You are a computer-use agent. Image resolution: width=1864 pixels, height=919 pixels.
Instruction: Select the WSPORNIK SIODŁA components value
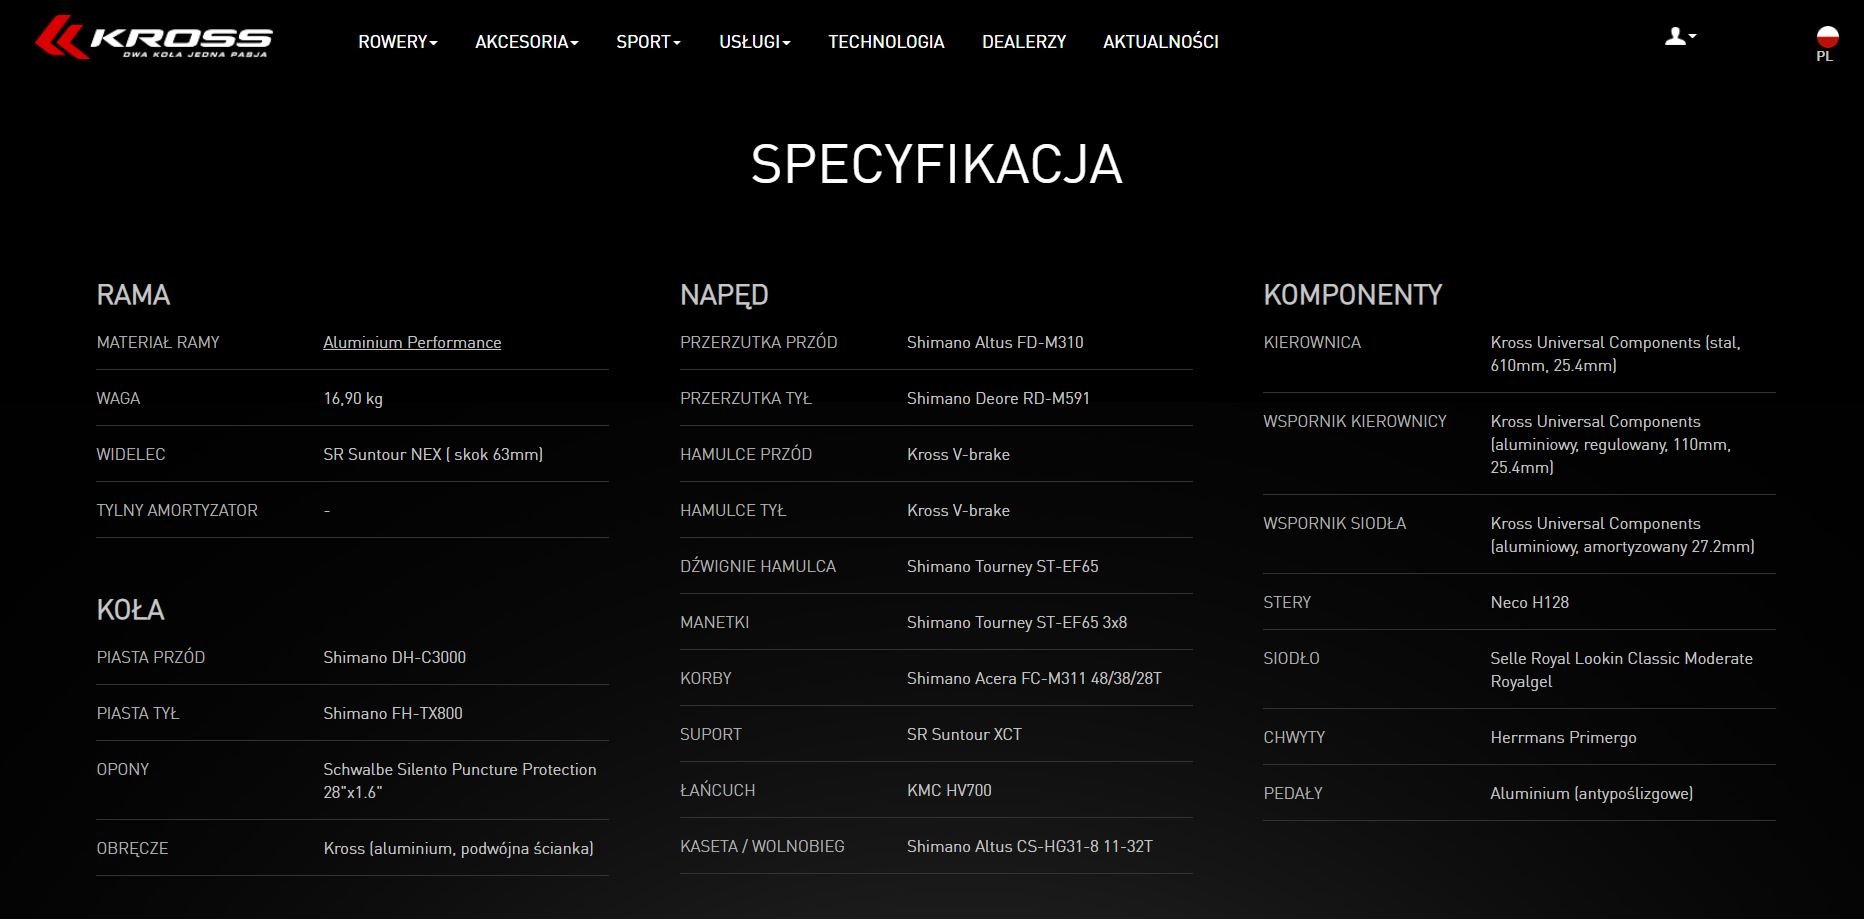[1622, 535]
